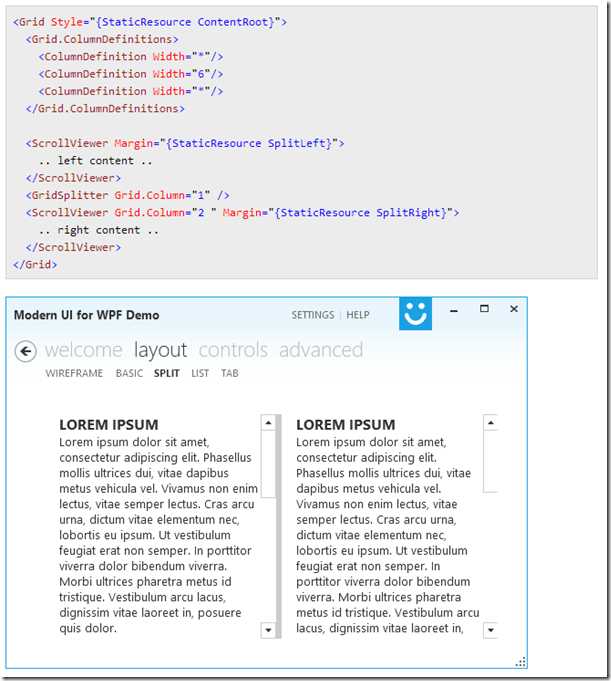Viewport: 611px width, 681px height.
Task: Click the left LOREM IPSUM heading
Action: (x=109, y=425)
